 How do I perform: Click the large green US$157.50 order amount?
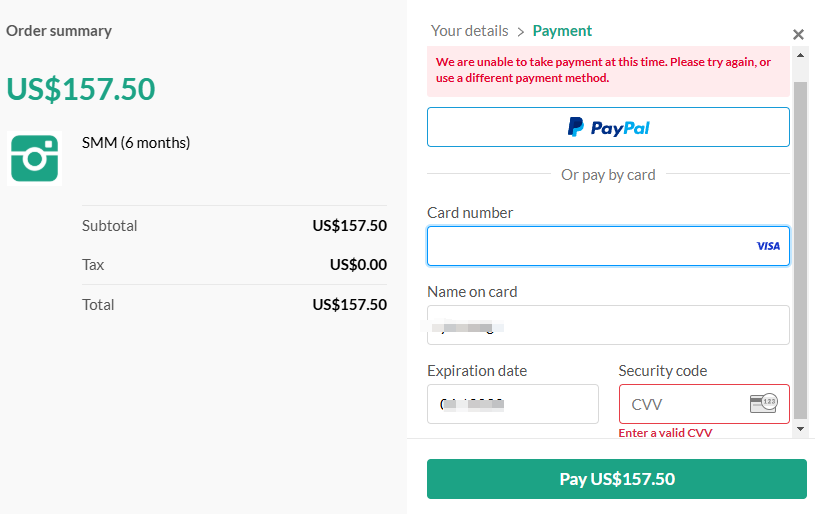pos(81,89)
